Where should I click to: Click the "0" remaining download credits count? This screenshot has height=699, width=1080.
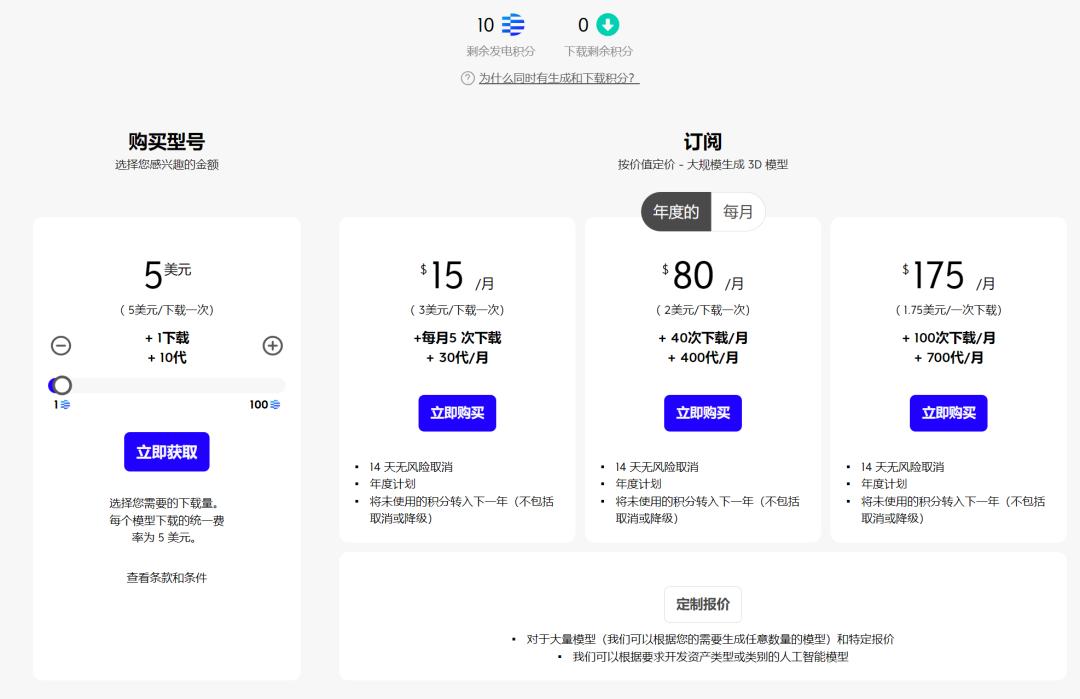[585, 25]
